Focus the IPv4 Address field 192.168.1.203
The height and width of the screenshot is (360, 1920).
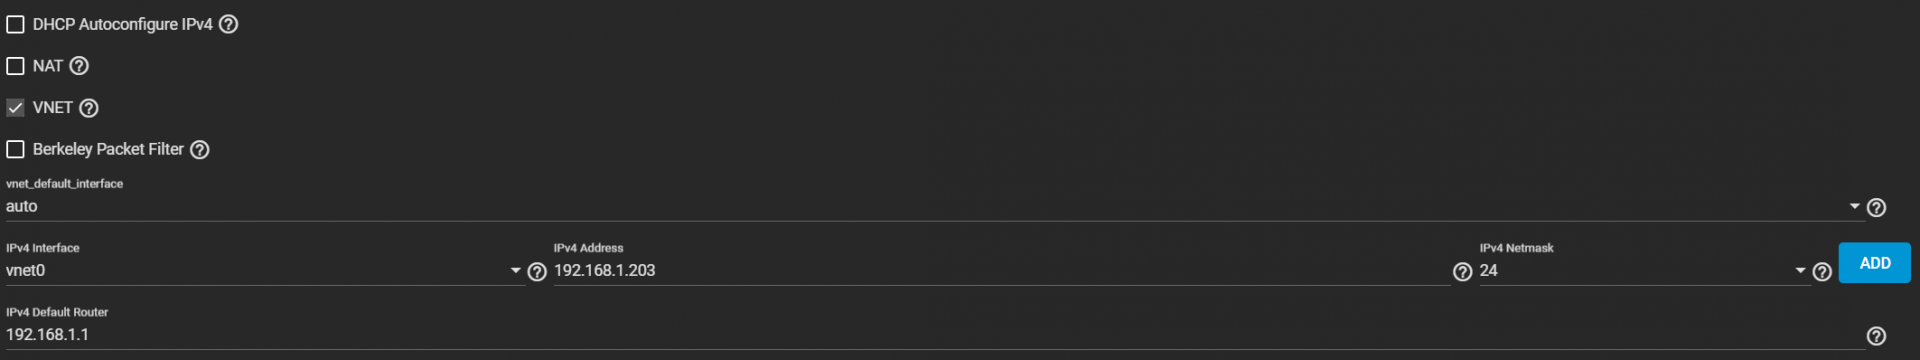(1002, 271)
